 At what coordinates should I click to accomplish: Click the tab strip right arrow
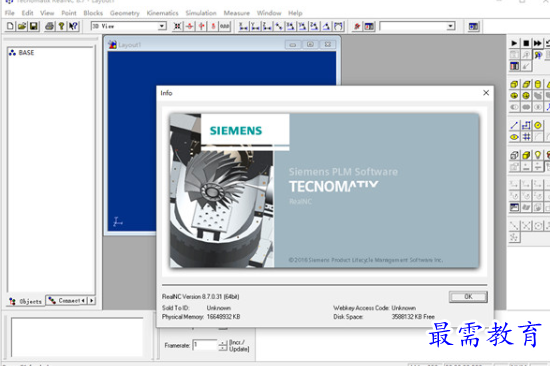coord(92,301)
